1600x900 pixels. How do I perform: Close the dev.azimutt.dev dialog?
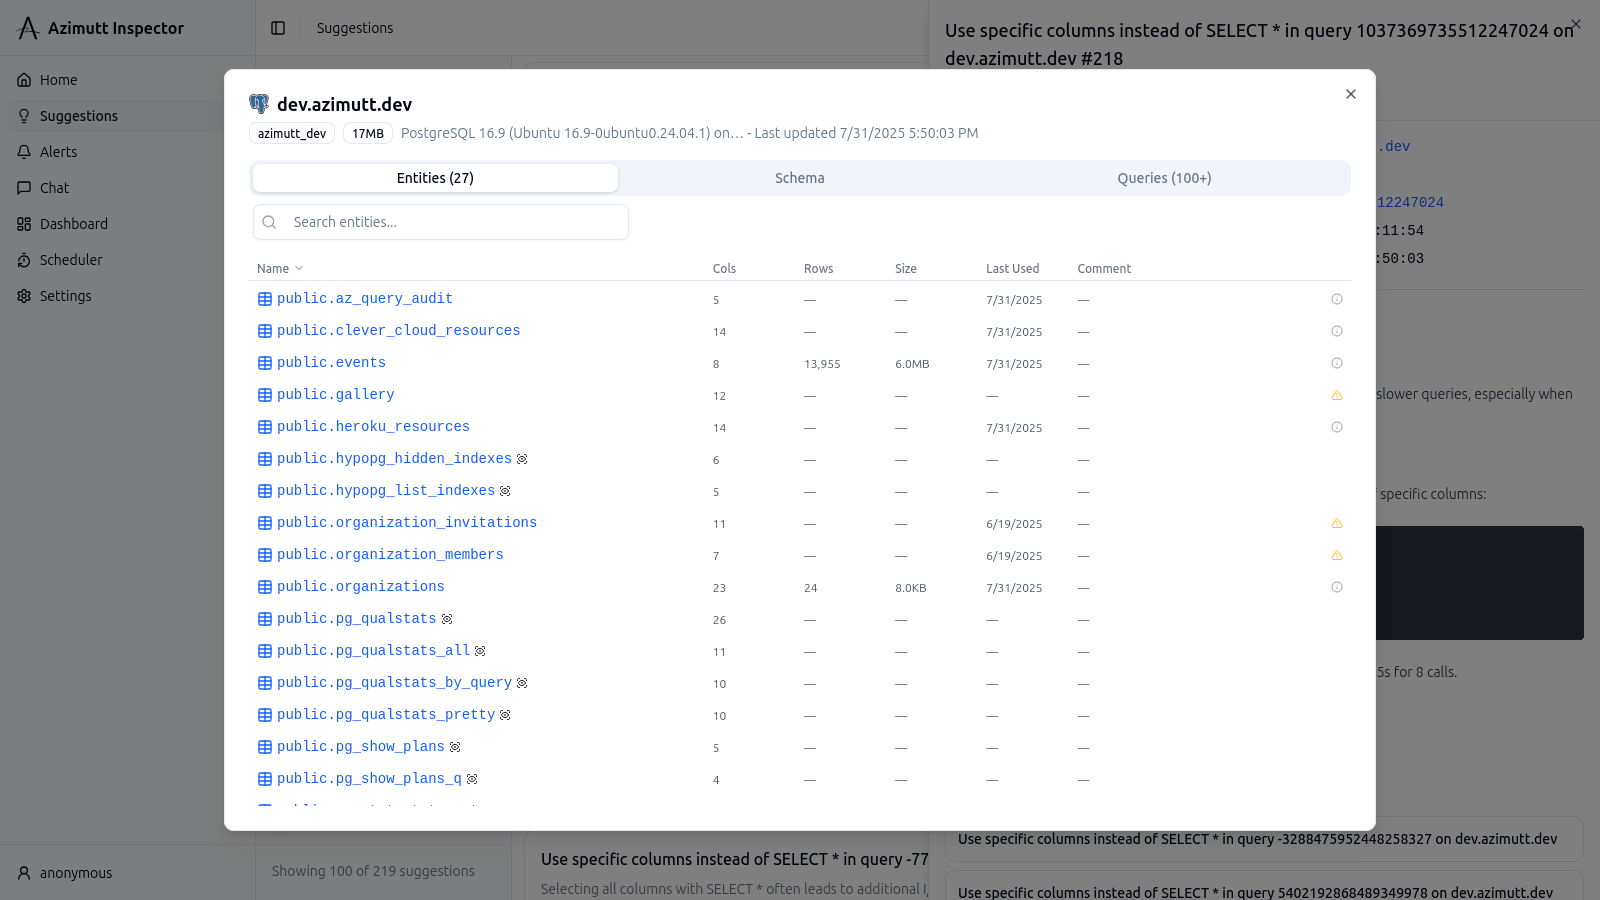pyautogui.click(x=1351, y=94)
